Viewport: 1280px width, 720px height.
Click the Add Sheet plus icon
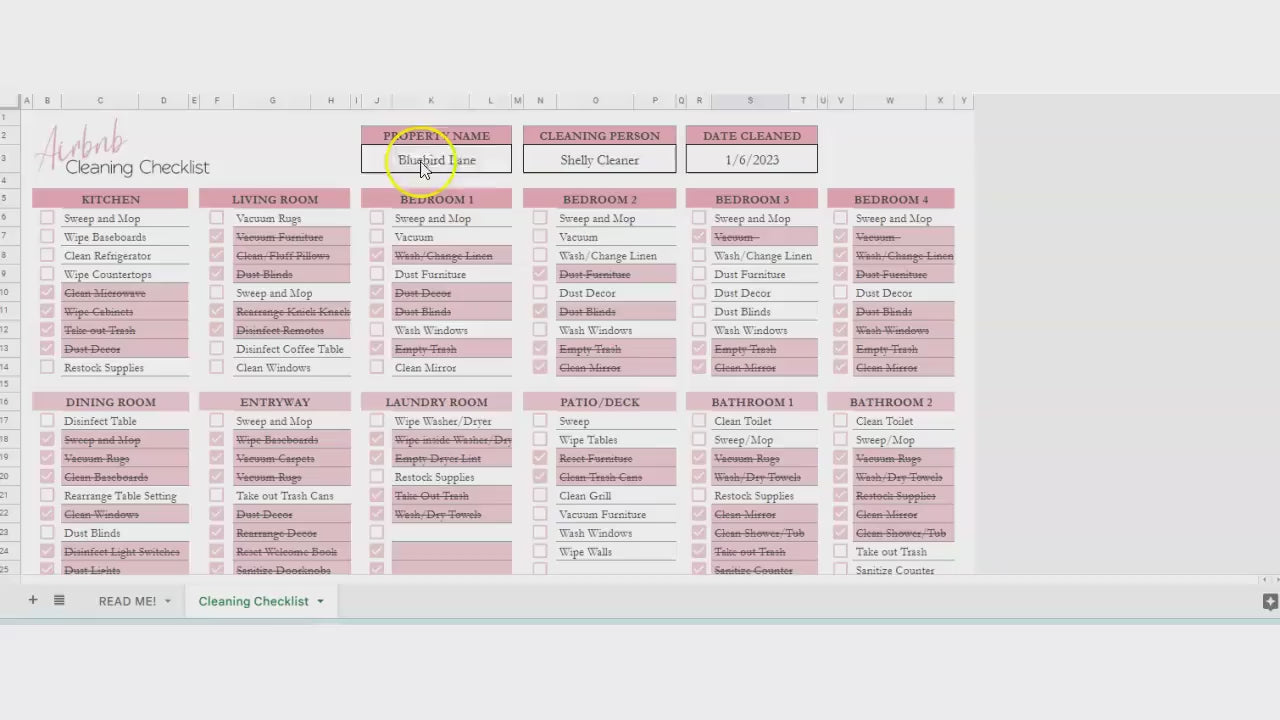33,600
